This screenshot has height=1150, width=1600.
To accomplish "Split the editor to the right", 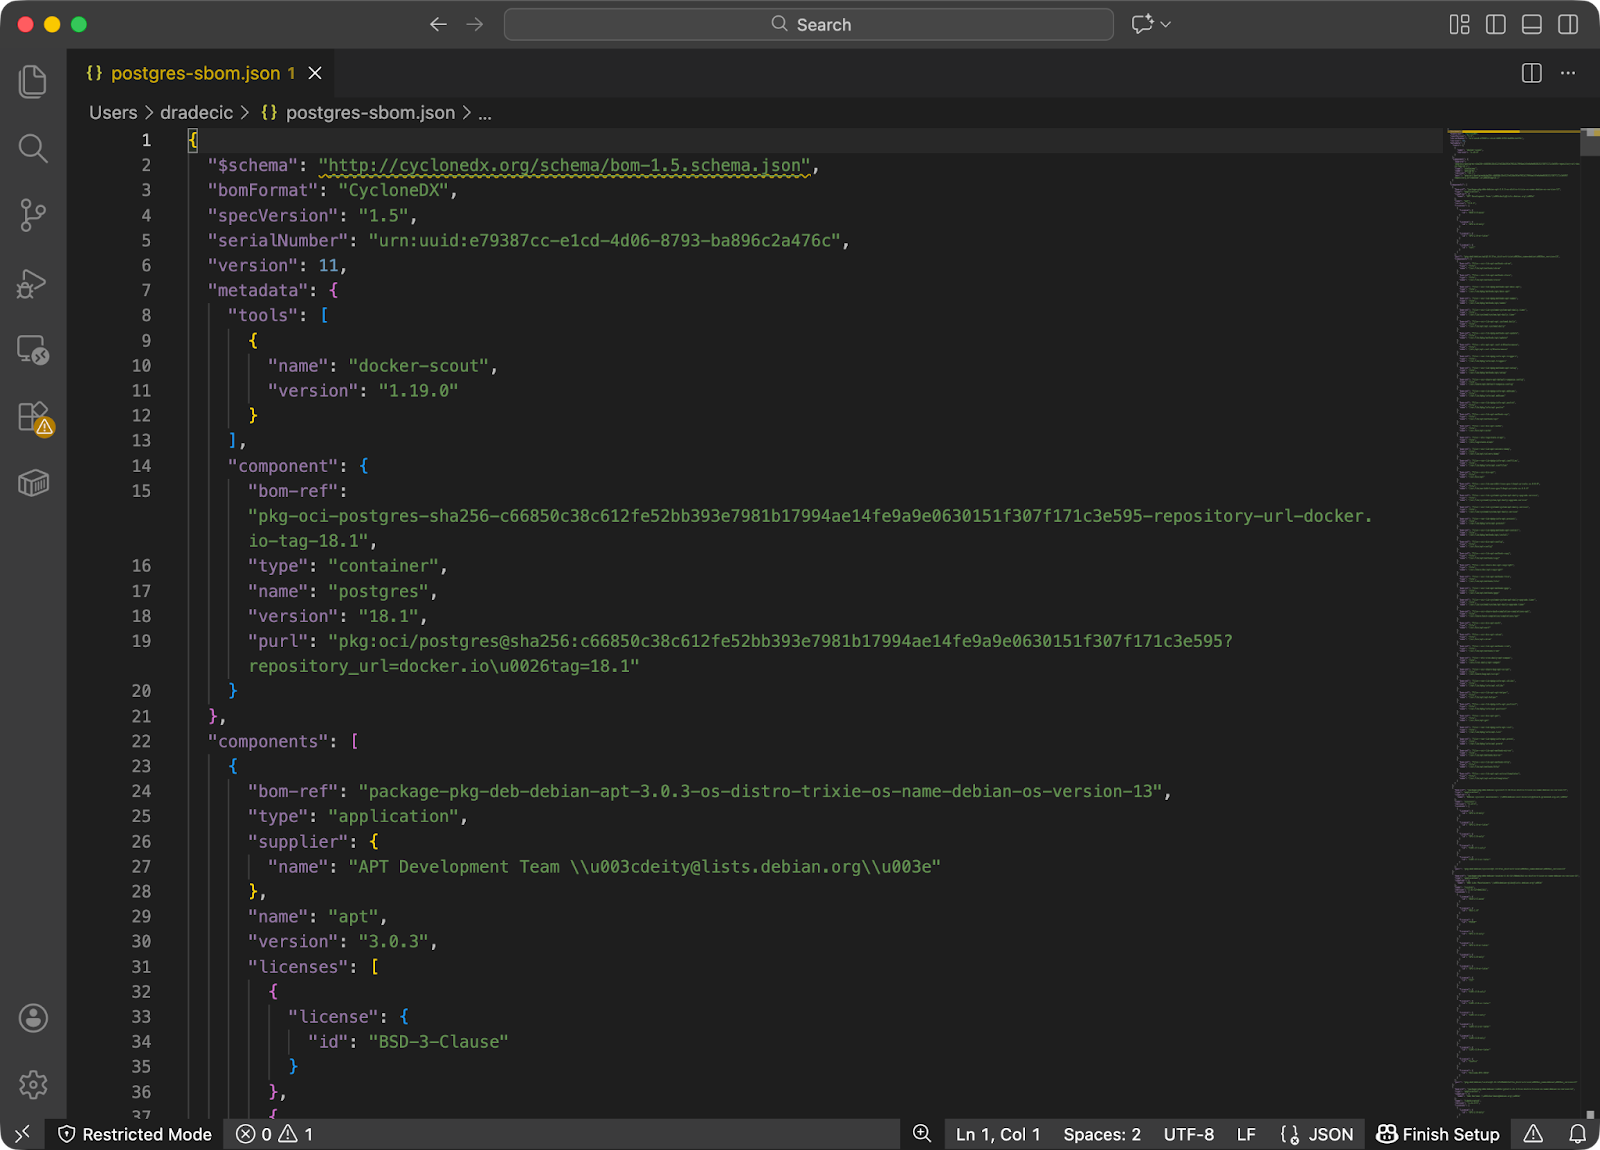I will 1532,73.
